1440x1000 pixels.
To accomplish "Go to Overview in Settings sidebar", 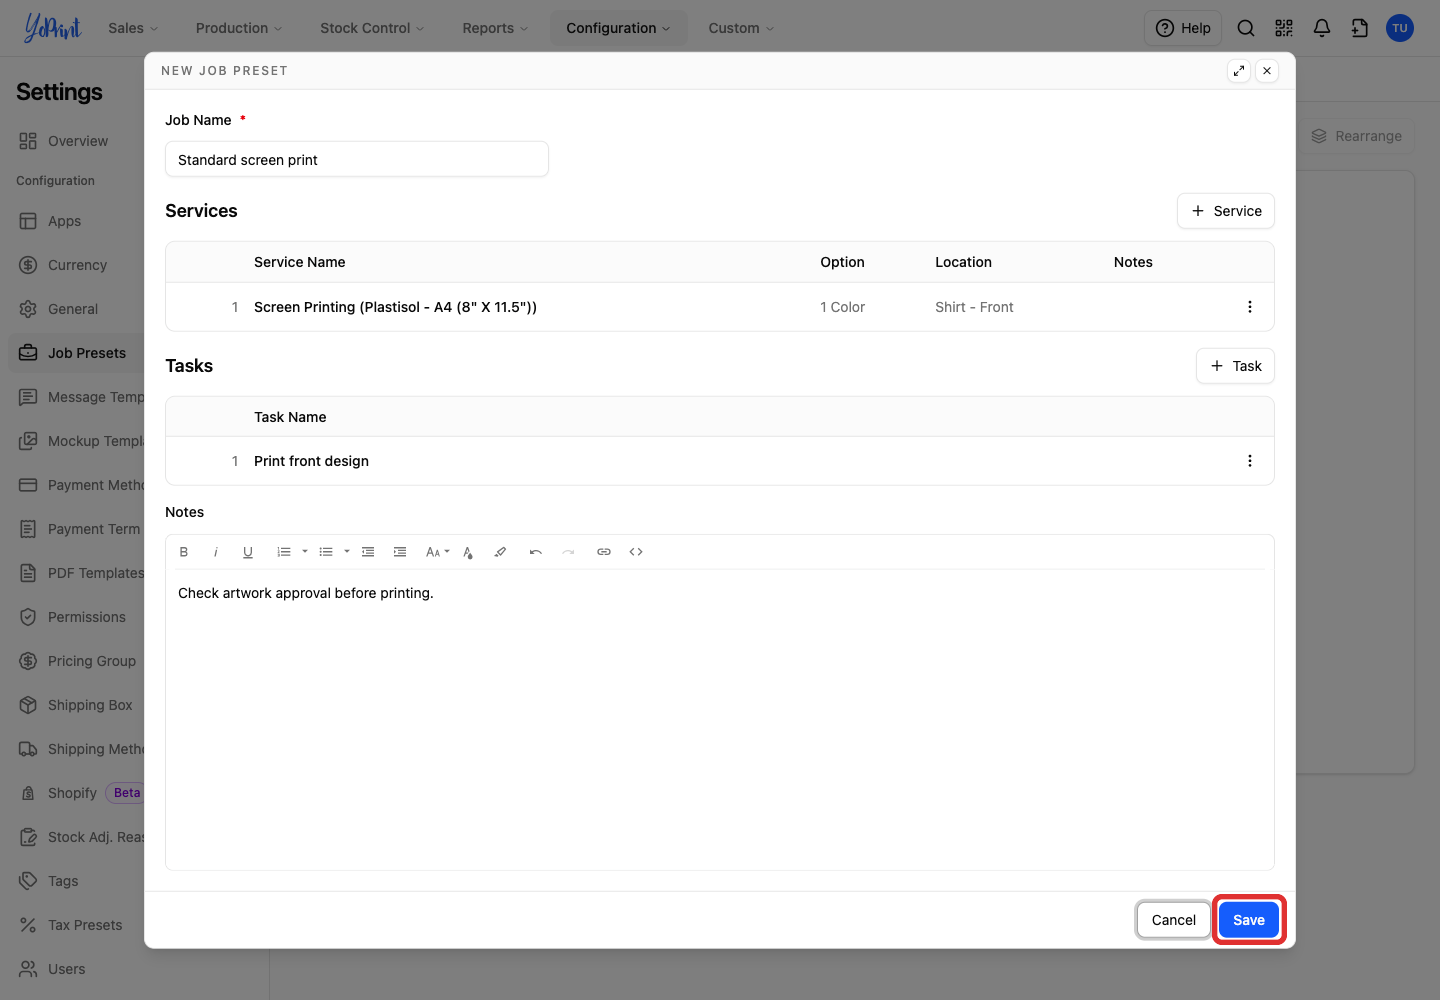I will click(78, 141).
